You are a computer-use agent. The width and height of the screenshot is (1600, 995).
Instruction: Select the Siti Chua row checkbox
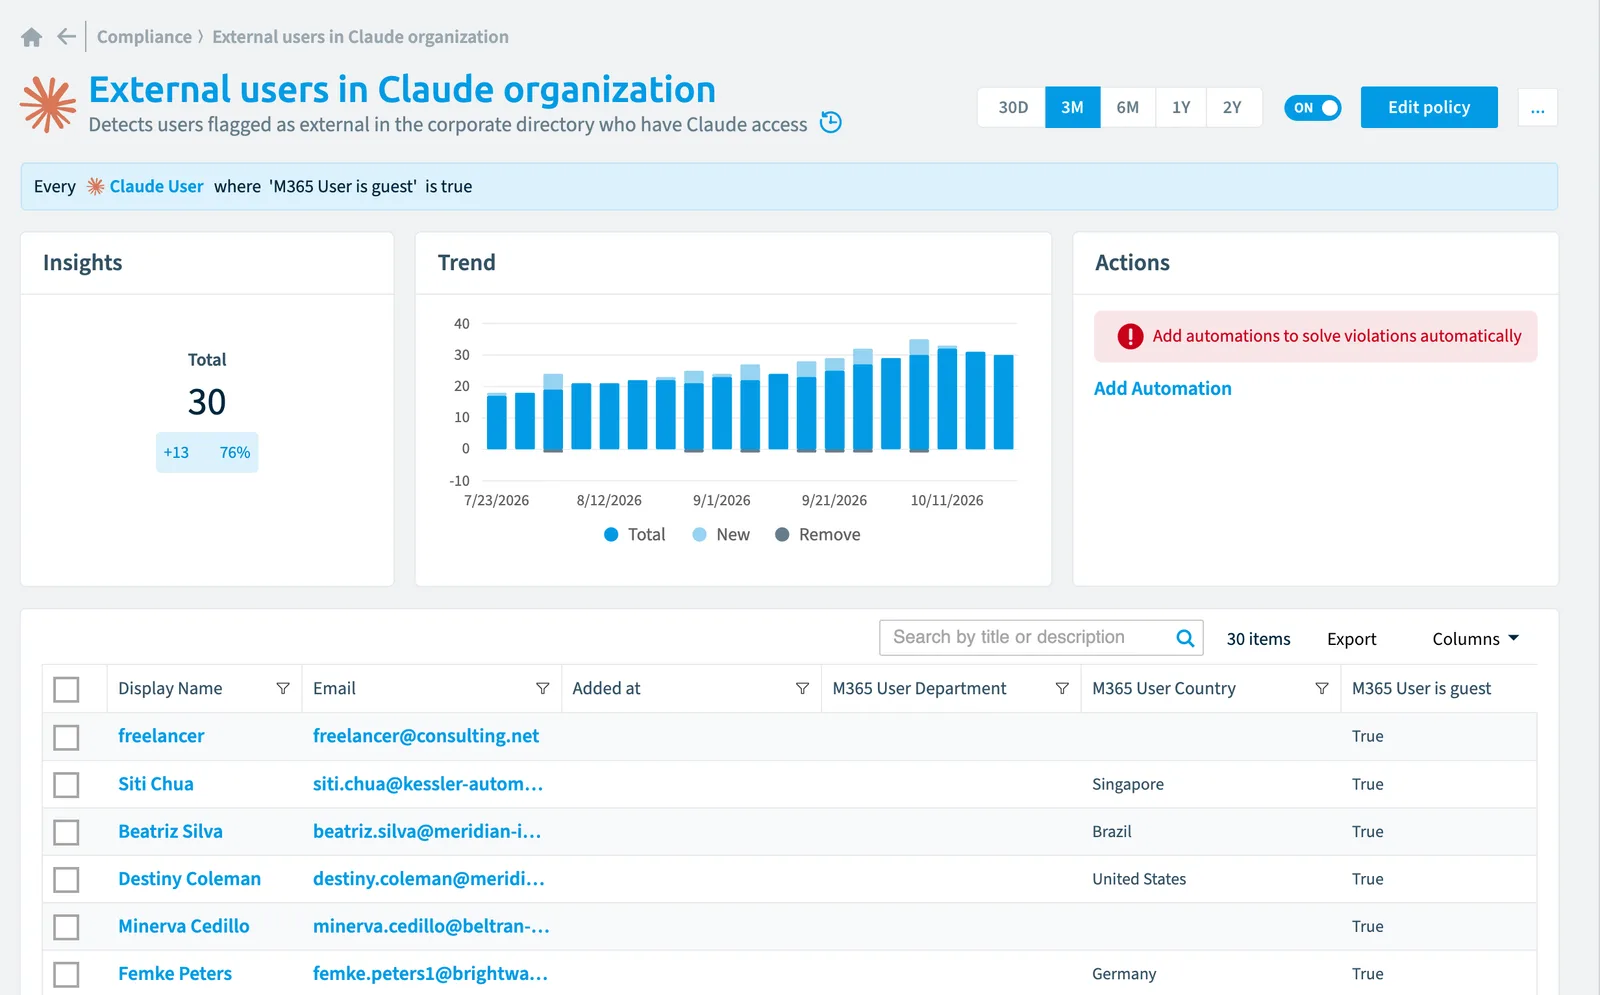(x=66, y=785)
